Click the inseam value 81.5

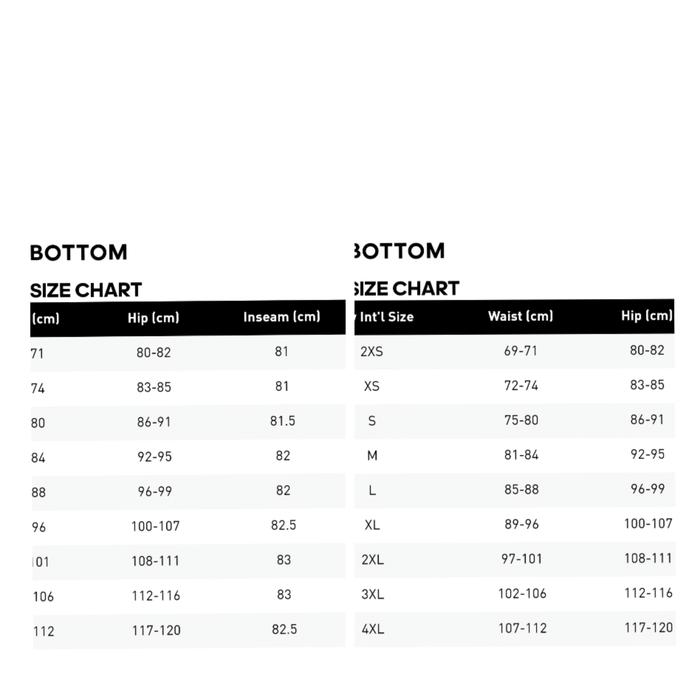click(x=283, y=421)
